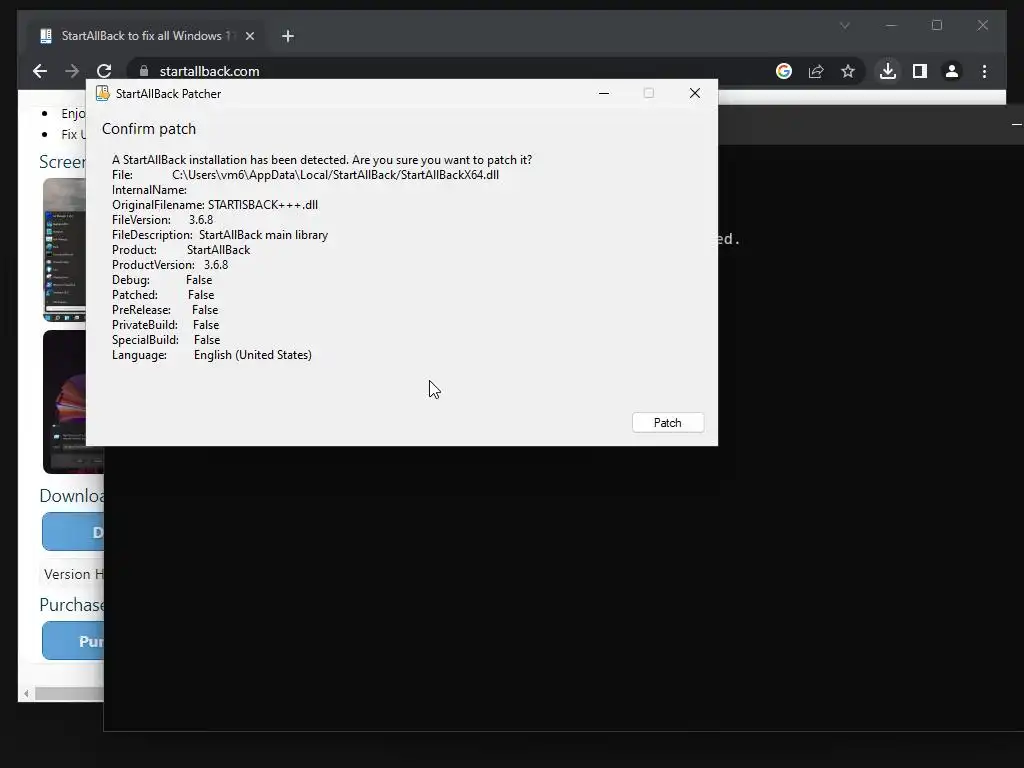Open a new Chrome tab
This screenshot has height=768, width=1024.
(x=288, y=36)
